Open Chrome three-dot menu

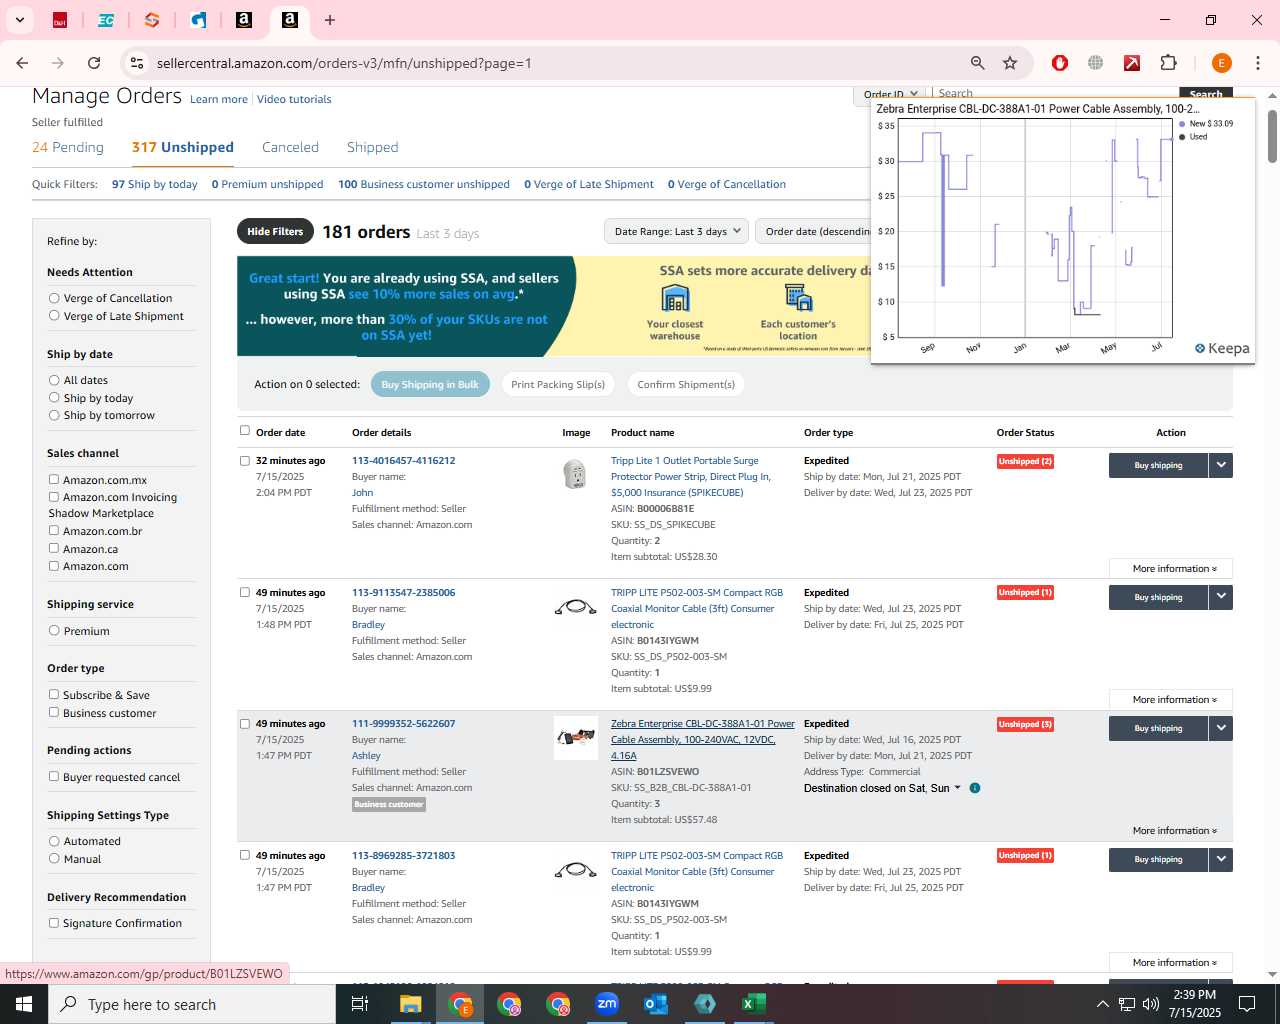[1258, 63]
